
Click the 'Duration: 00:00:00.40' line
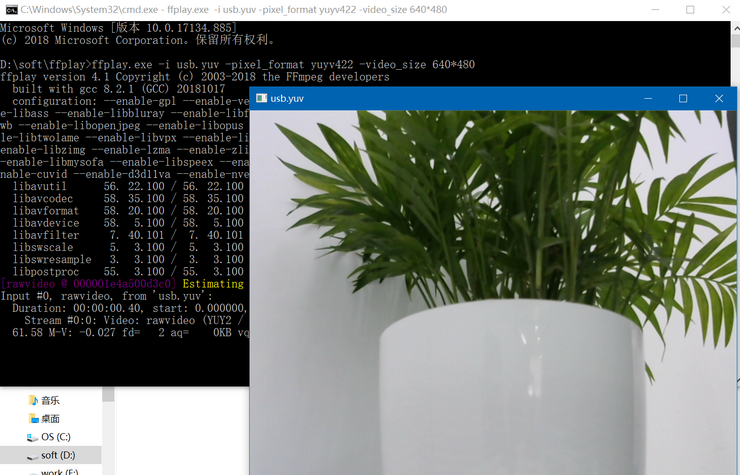point(130,309)
